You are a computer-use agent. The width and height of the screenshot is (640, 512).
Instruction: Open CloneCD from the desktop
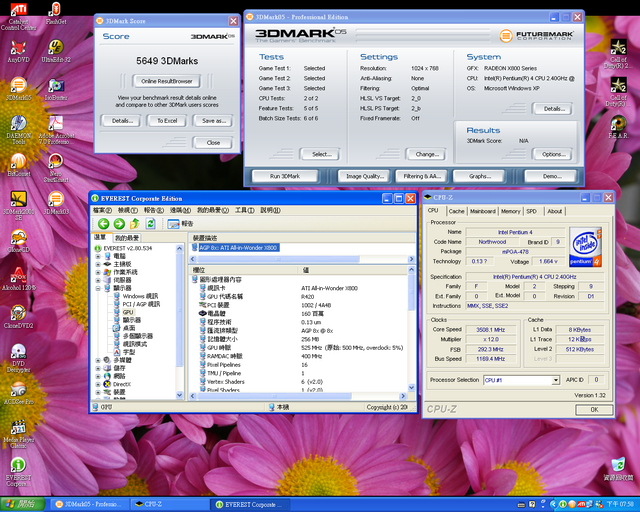18,241
